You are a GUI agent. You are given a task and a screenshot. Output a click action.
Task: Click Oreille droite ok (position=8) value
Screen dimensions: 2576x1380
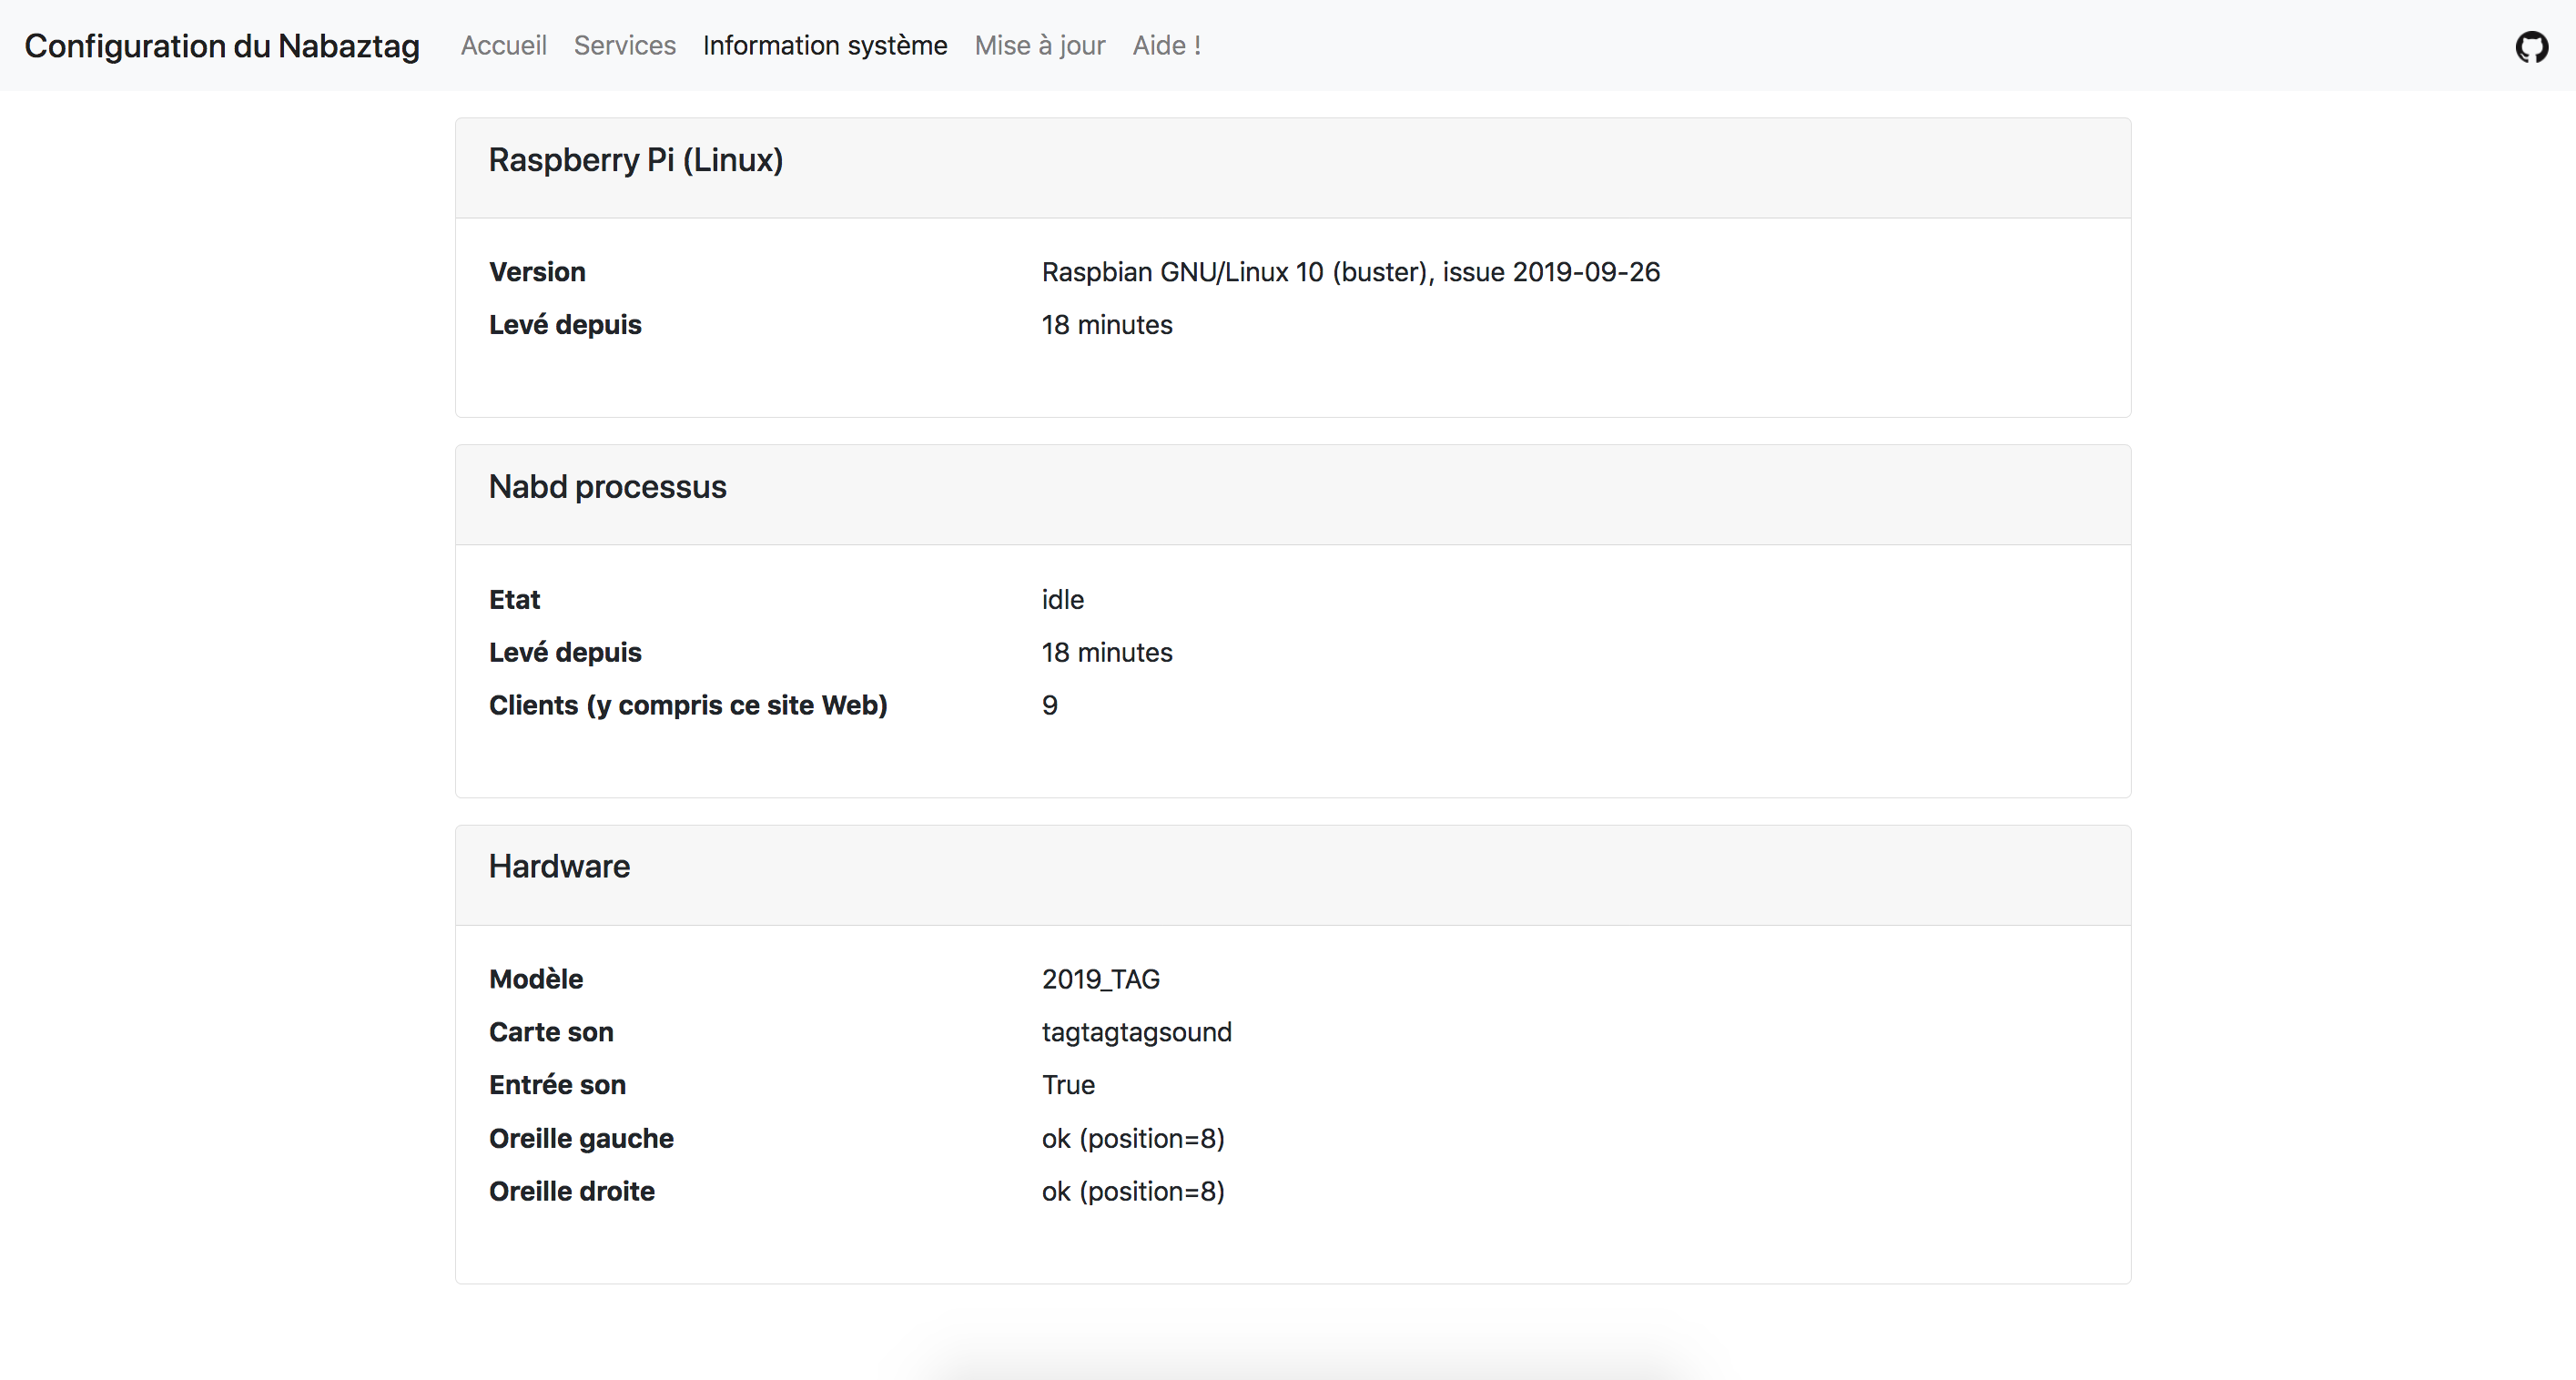(1133, 1192)
